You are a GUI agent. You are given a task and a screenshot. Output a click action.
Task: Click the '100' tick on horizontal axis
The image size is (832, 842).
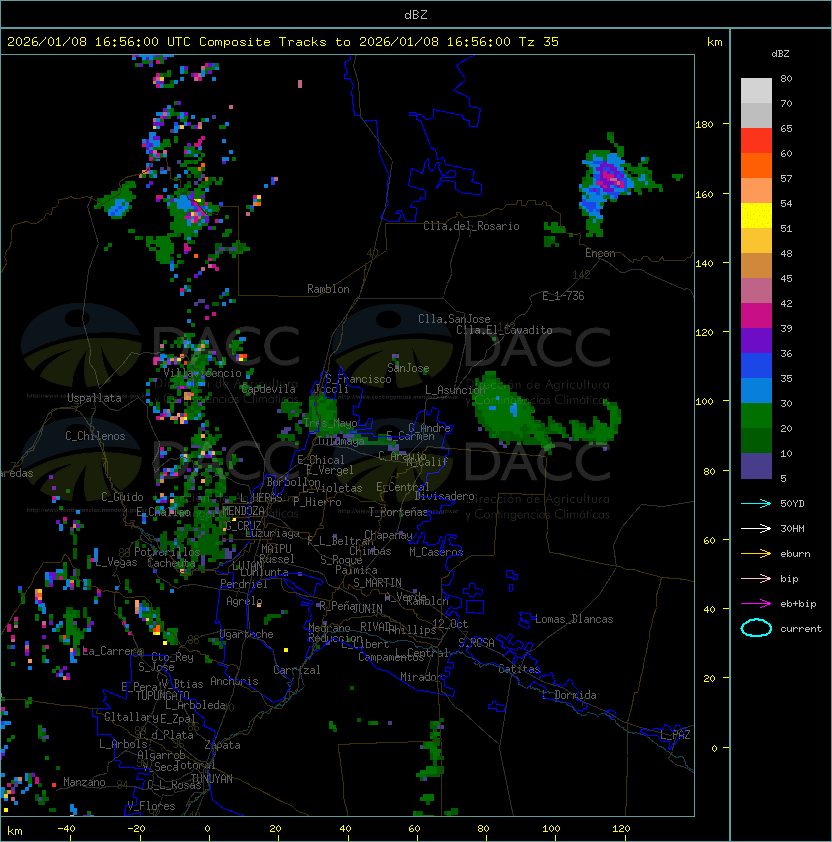click(551, 829)
